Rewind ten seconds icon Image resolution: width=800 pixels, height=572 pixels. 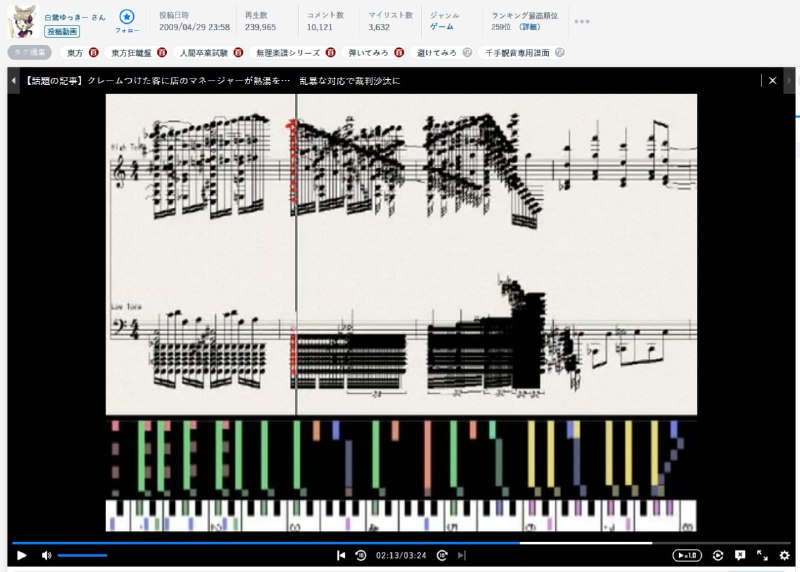pyautogui.click(x=361, y=555)
